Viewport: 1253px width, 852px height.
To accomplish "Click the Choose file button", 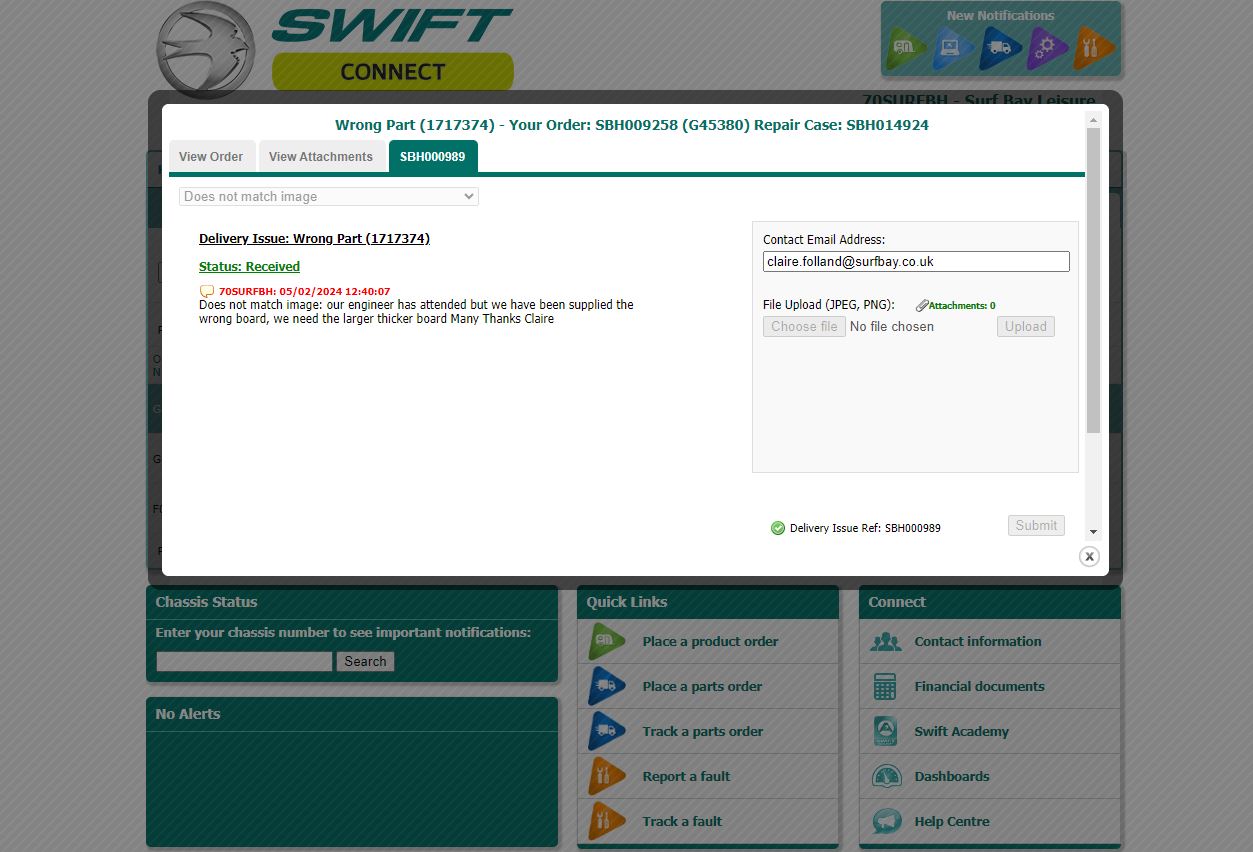I will [x=804, y=326].
